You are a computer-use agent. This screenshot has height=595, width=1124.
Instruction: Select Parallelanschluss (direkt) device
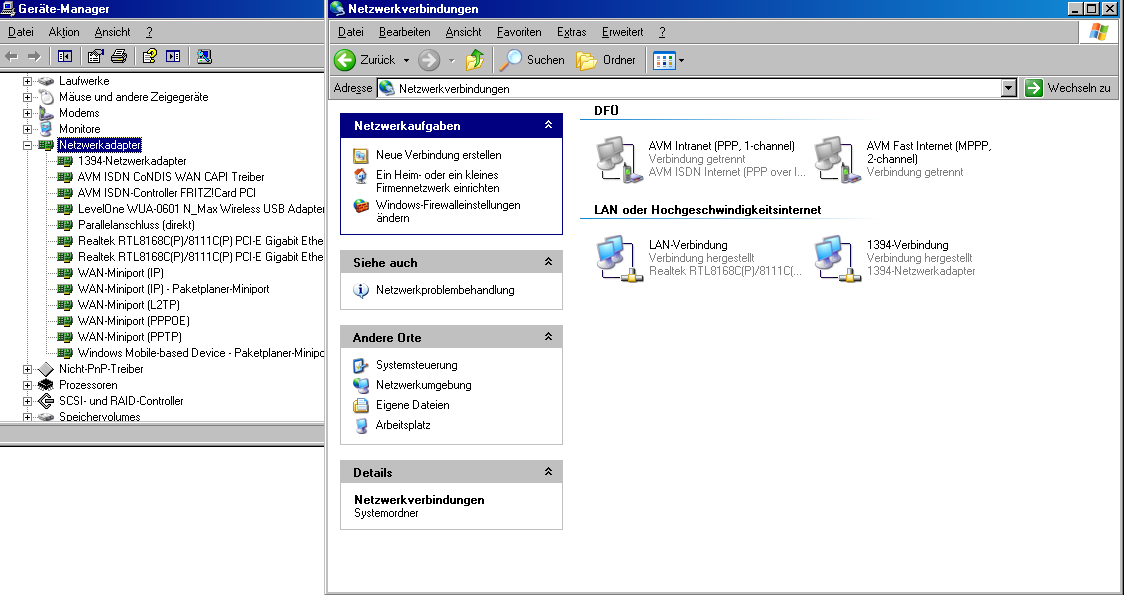coord(136,225)
